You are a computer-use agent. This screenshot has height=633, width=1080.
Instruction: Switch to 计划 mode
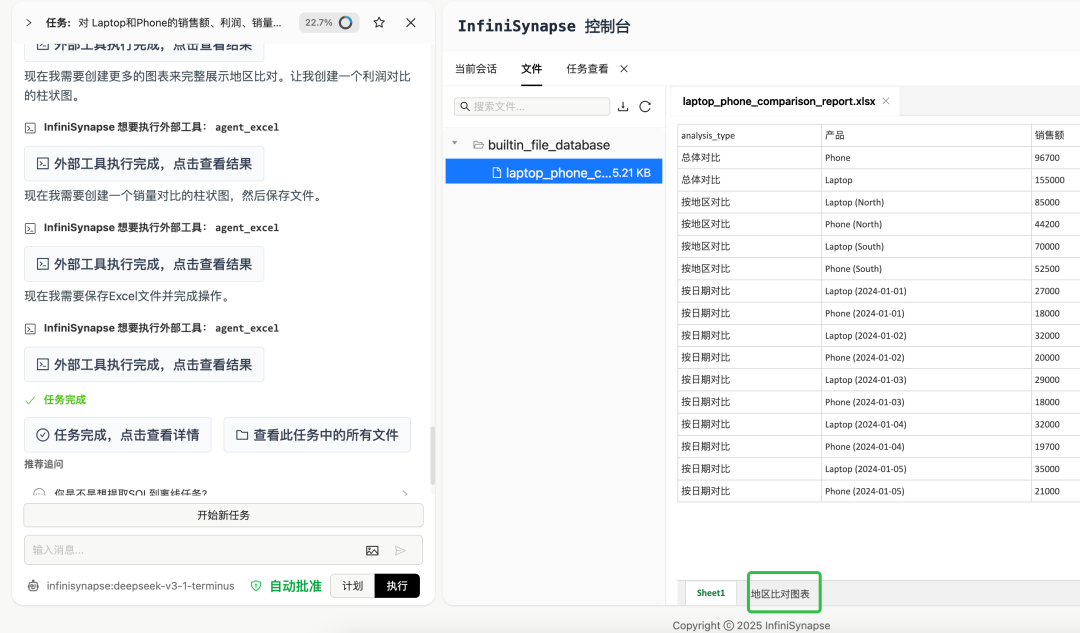[x=353, y=586]
